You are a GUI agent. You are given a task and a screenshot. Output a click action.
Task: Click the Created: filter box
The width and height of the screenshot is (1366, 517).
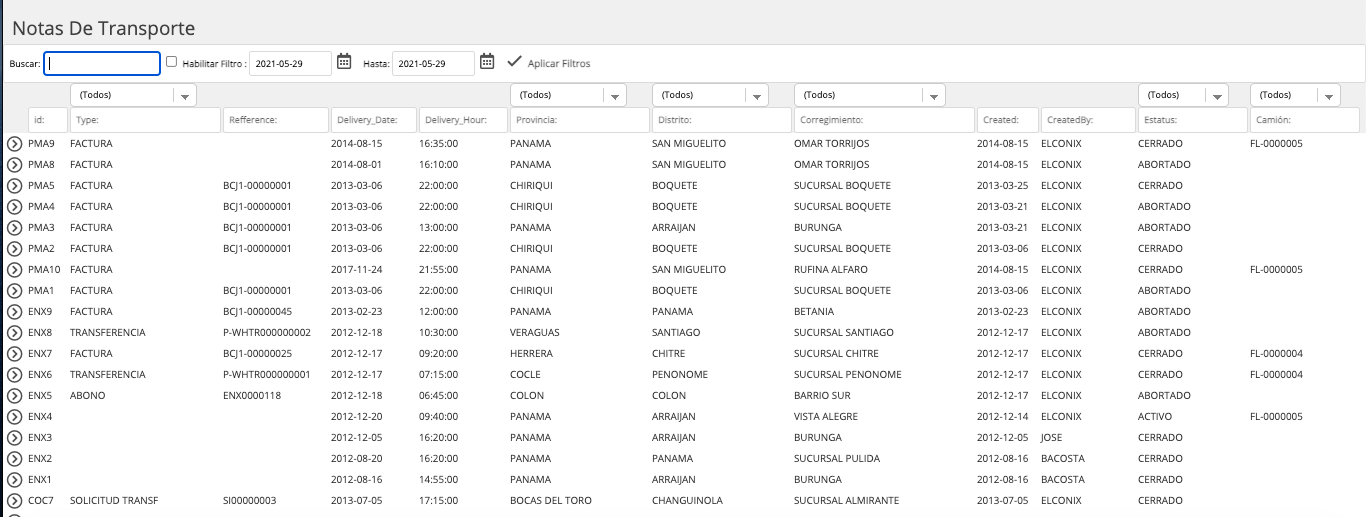coord(1008,120)
